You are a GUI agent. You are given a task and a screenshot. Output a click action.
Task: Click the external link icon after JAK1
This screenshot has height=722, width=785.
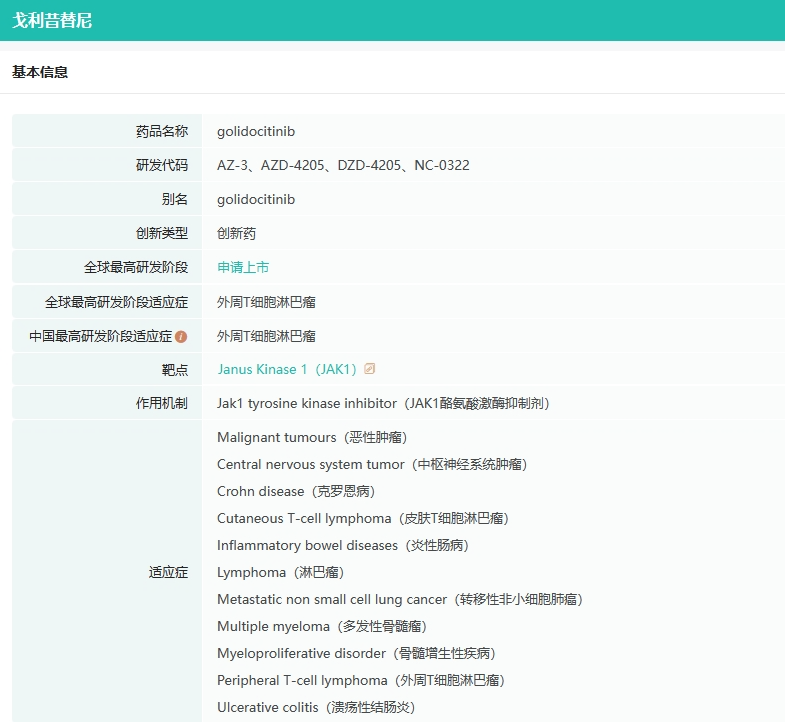tap(370, 369)
